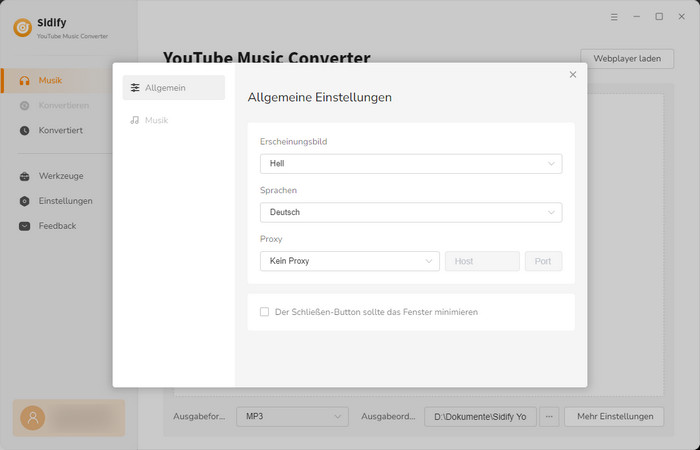Open Werkzeuge in sidebar
Screen dimensions: 700x450
(57, 176)
